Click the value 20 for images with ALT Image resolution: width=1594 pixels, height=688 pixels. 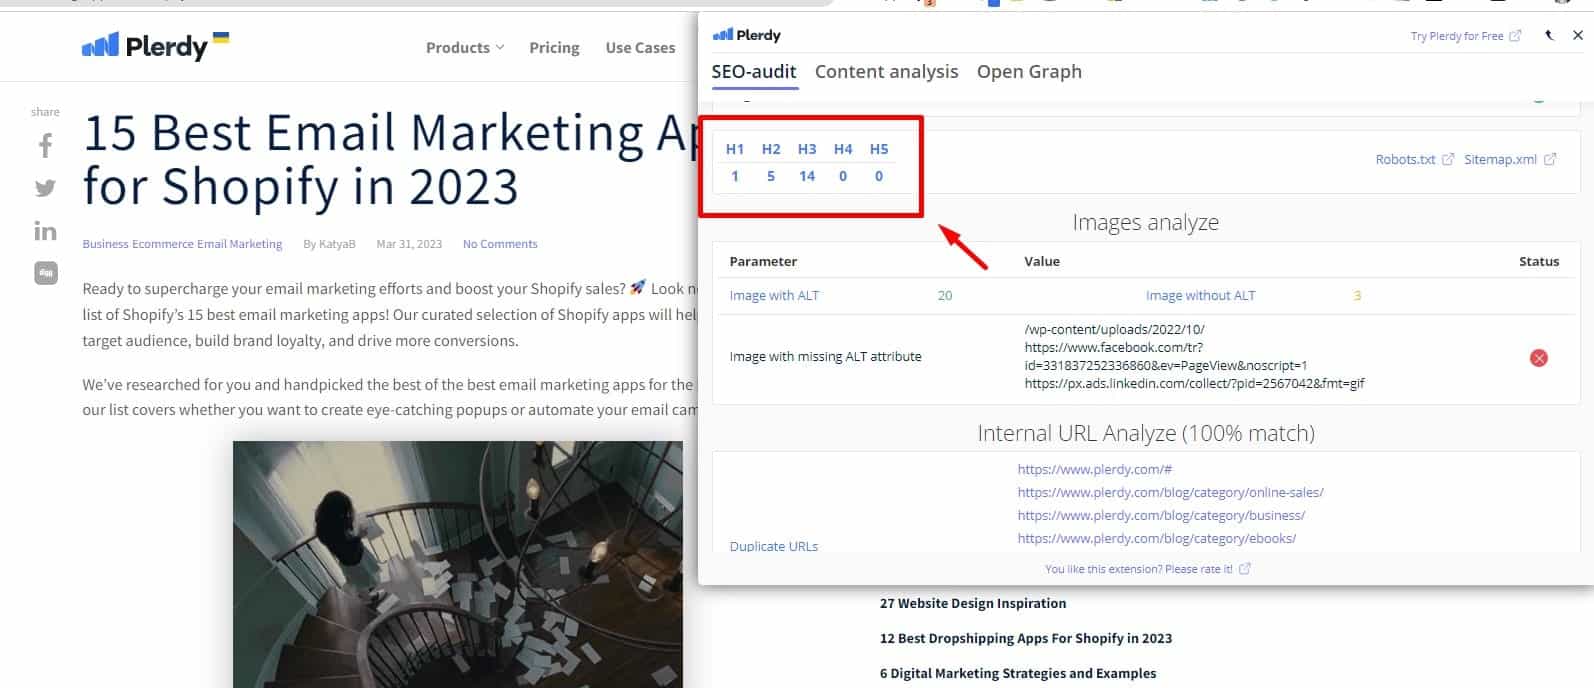click(945, 296)
